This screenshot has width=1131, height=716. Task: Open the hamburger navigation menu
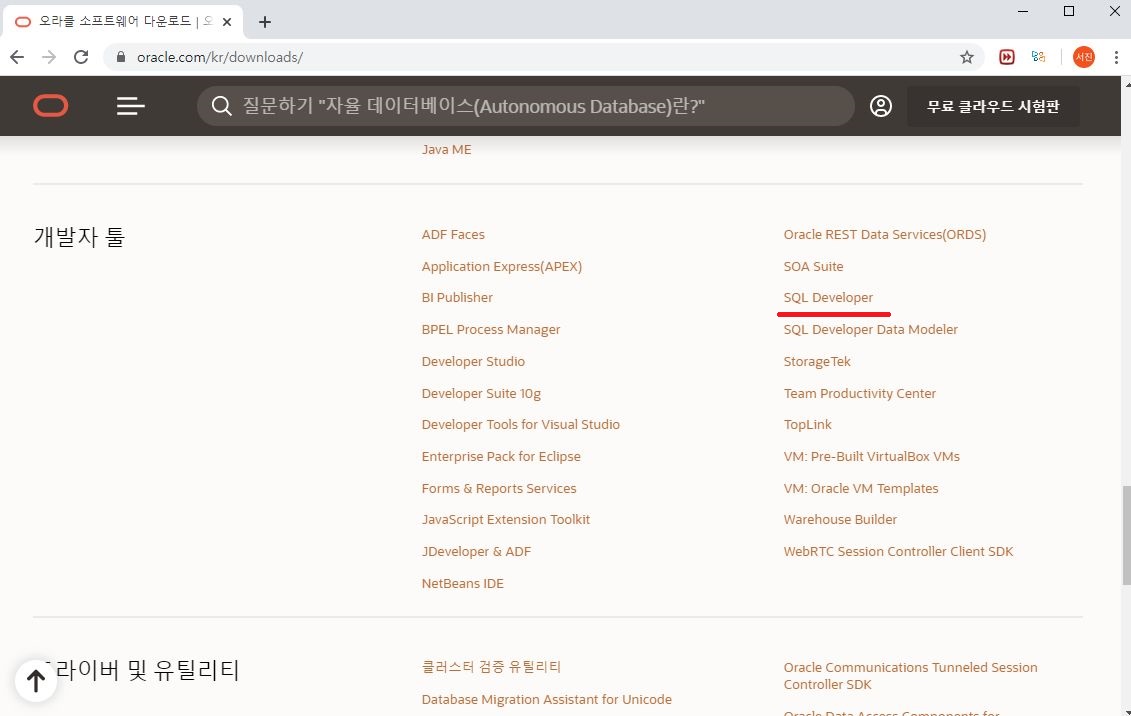[x=131, y=106]
